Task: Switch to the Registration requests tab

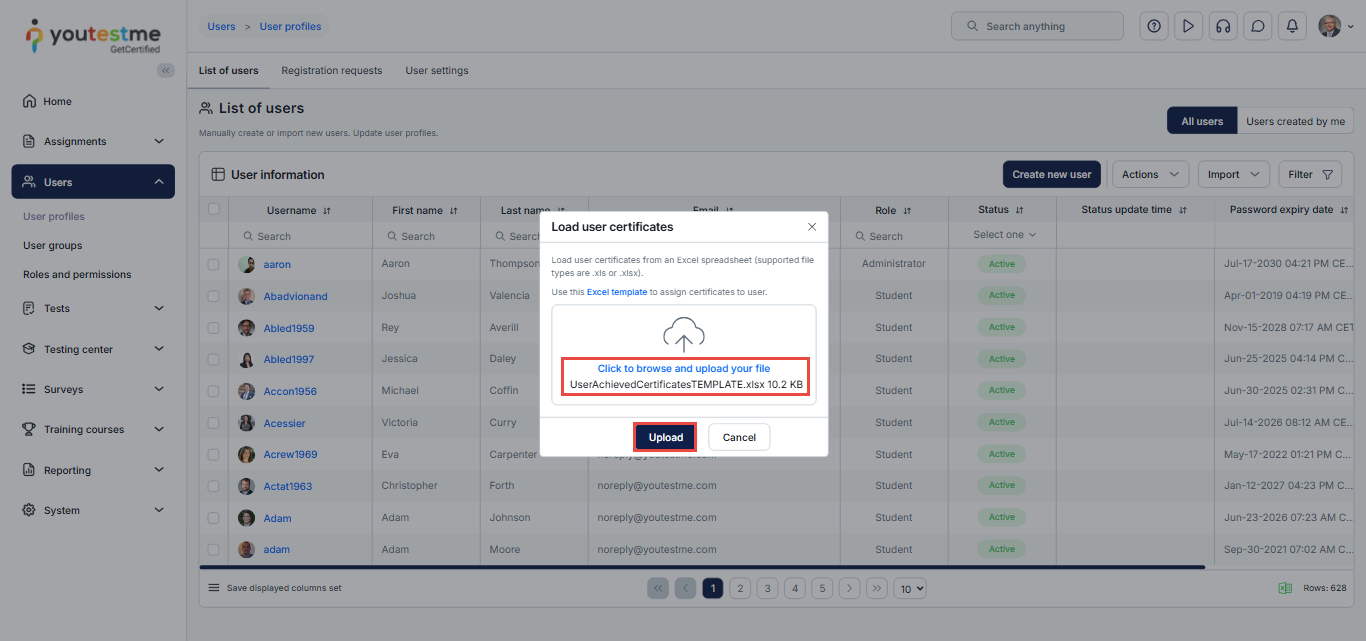Action: point(331,71)
